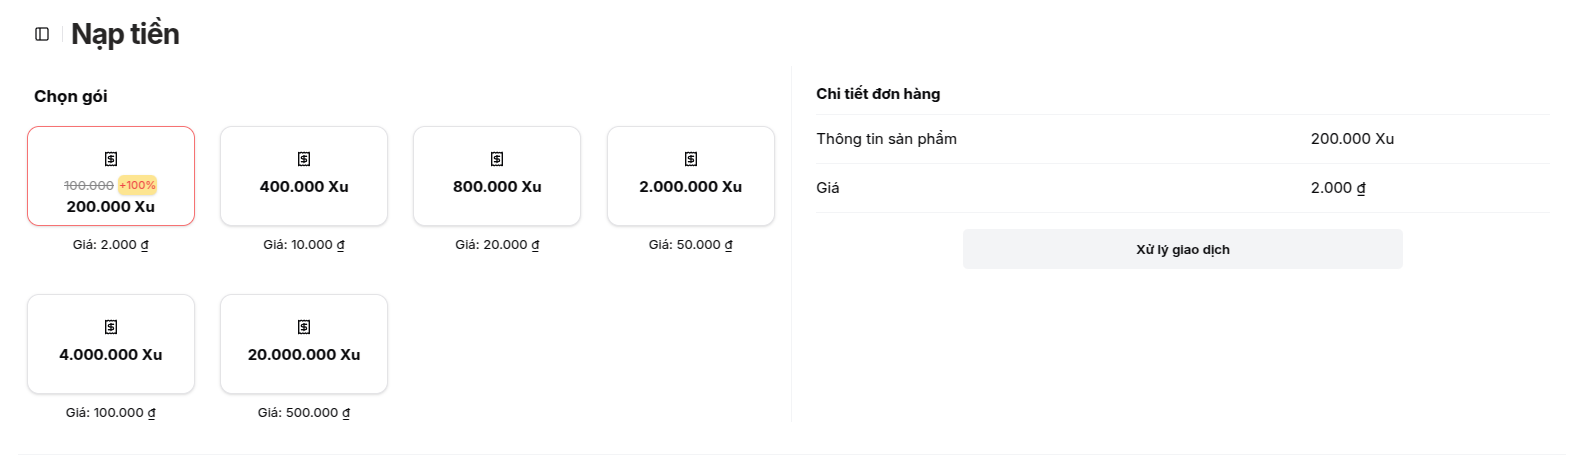
Task: Click the Nạp tiền page title
Action: [125, 34]
